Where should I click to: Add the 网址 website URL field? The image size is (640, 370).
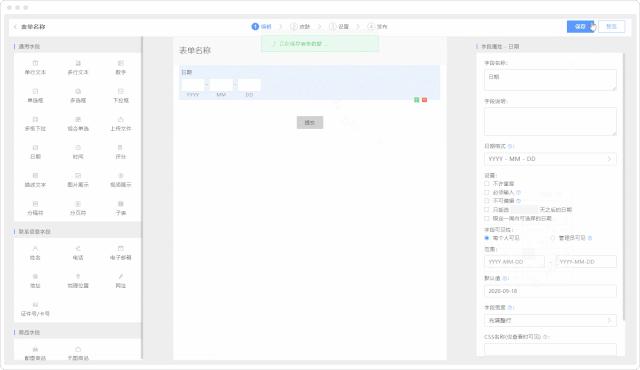tap(120, 281)
